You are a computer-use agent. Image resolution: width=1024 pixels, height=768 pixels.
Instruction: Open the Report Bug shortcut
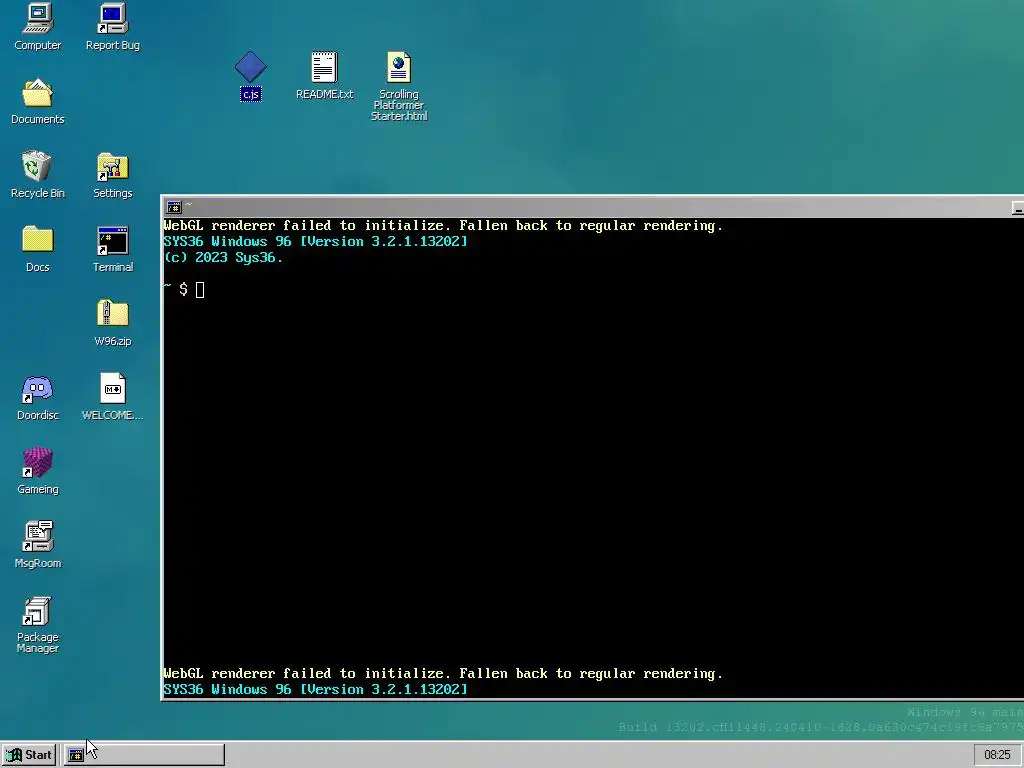(112, 27)
